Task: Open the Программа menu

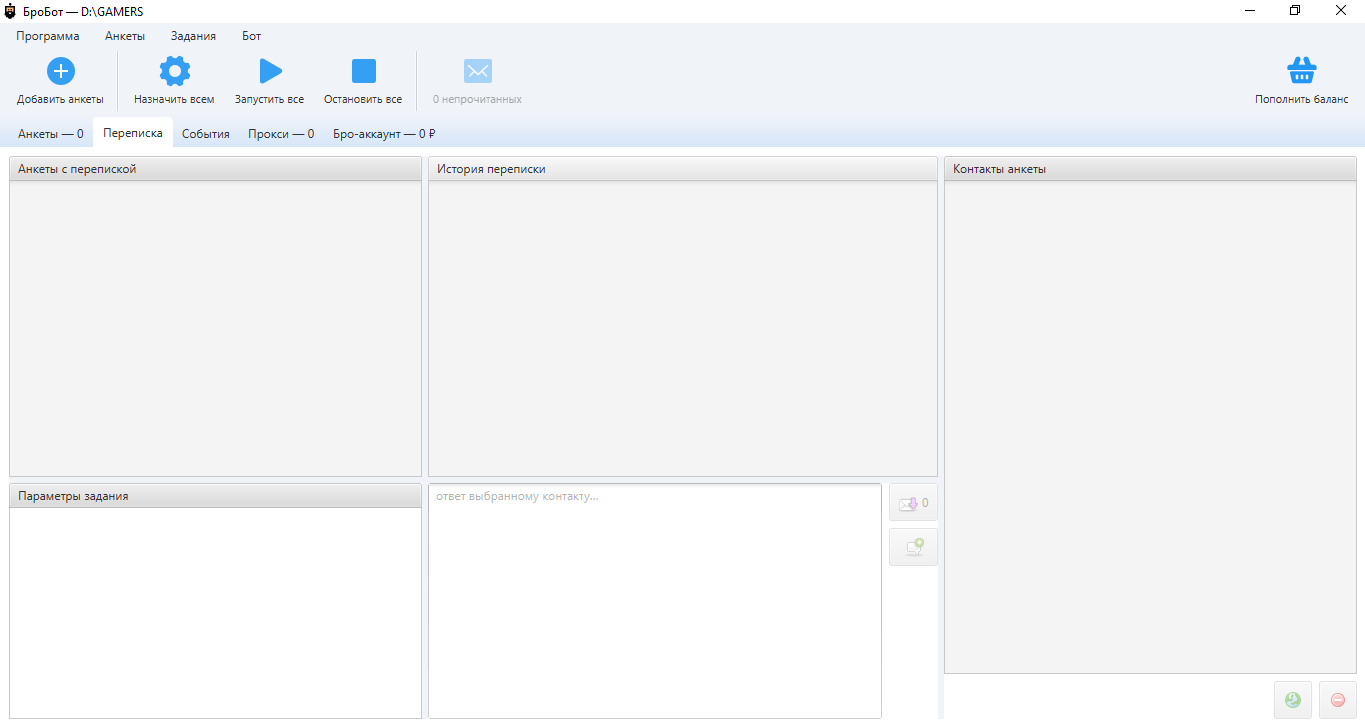Action: tap(48, 36)
